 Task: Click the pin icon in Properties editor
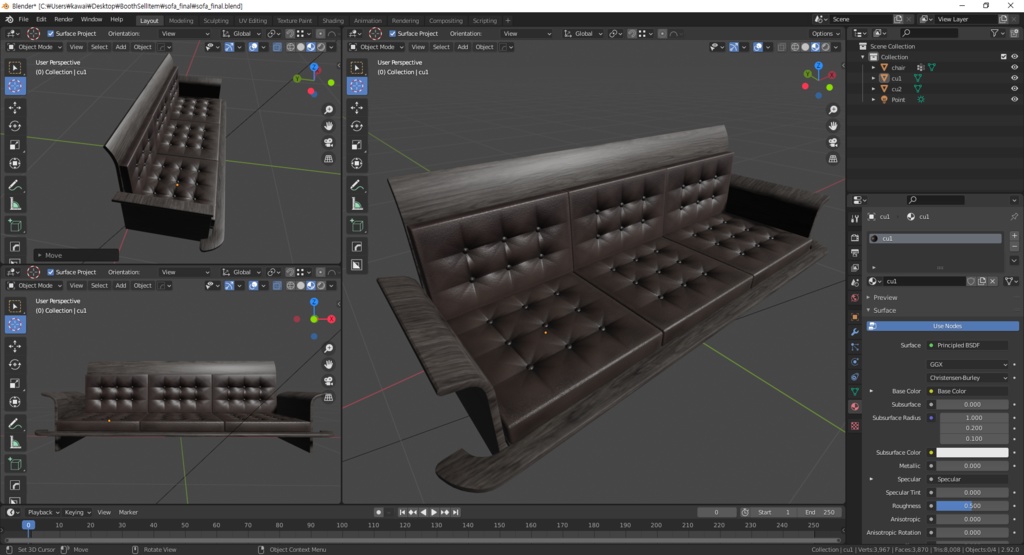[x=1014, y=217]
